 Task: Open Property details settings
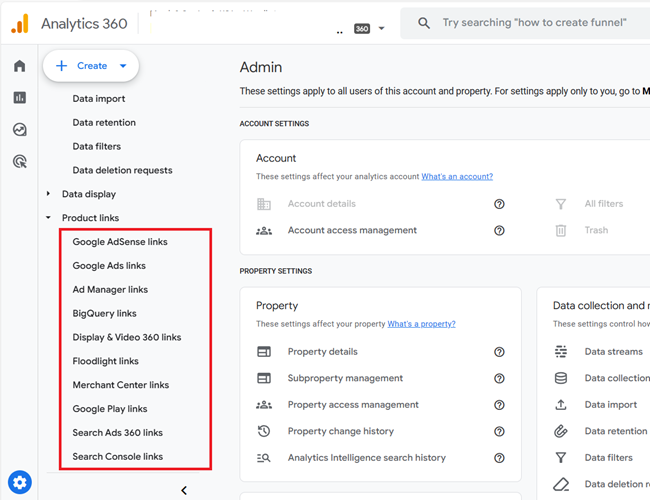[x=323, y=352]
